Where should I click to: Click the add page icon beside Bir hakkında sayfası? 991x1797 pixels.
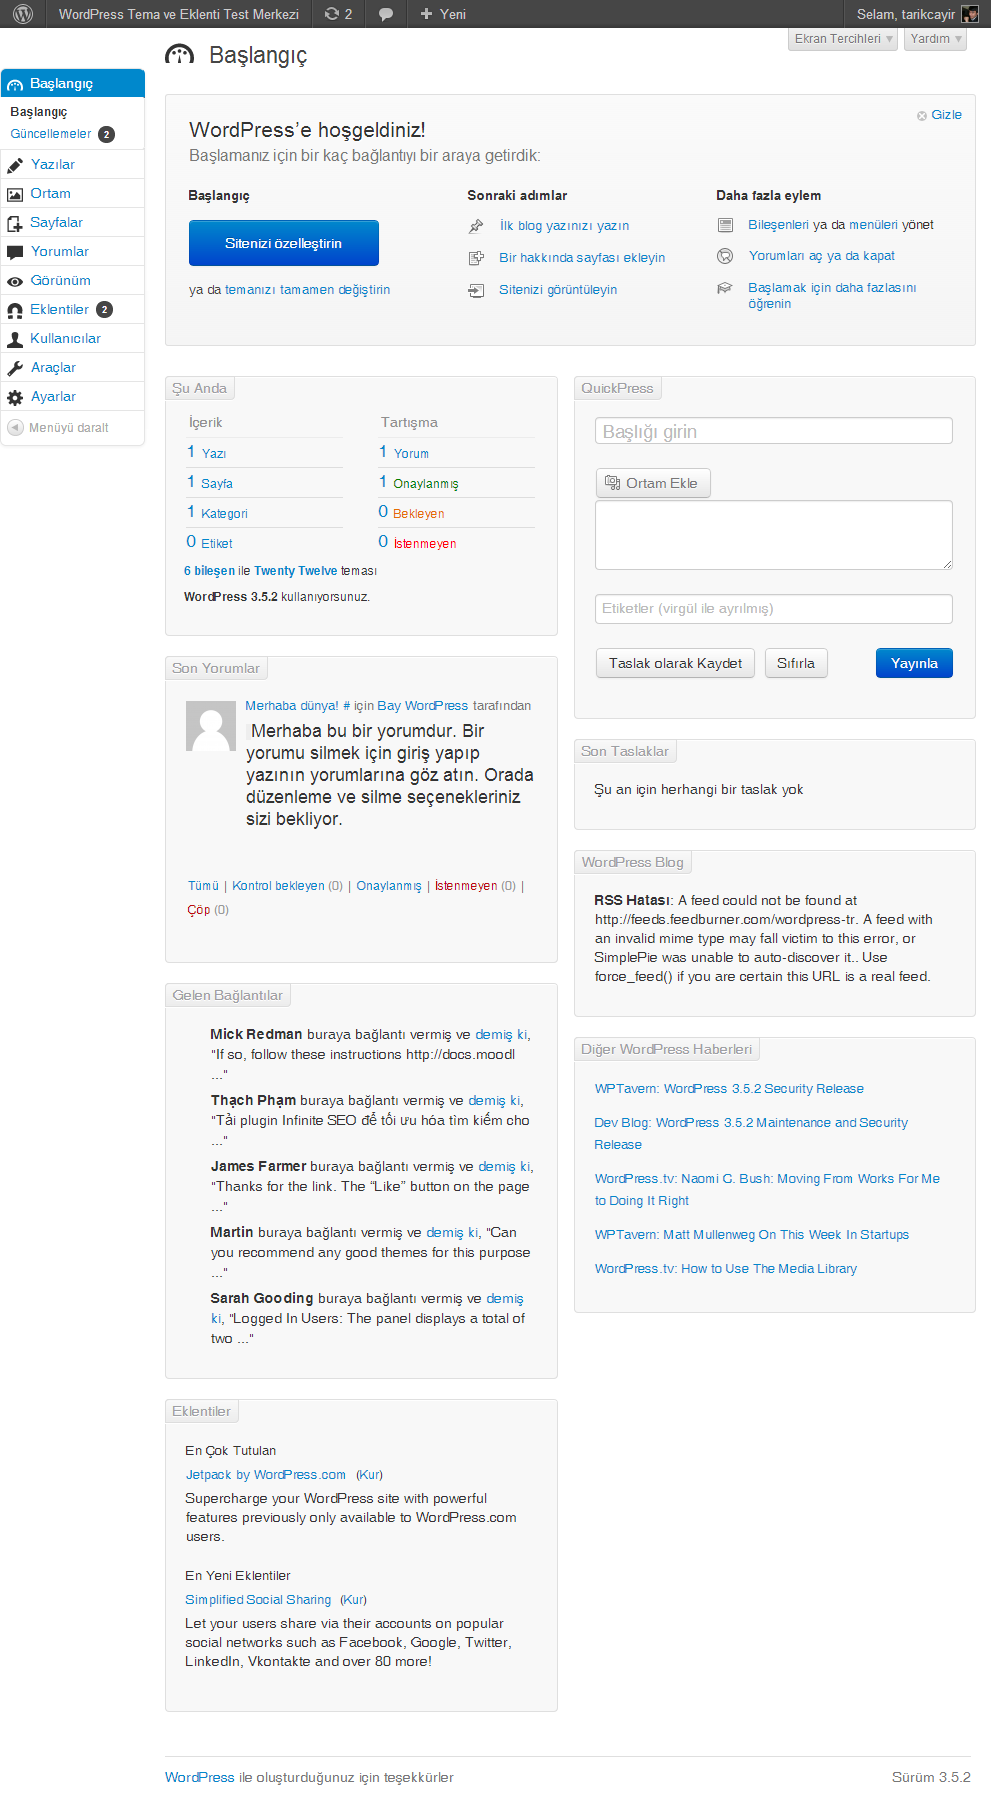click(476, 258)
